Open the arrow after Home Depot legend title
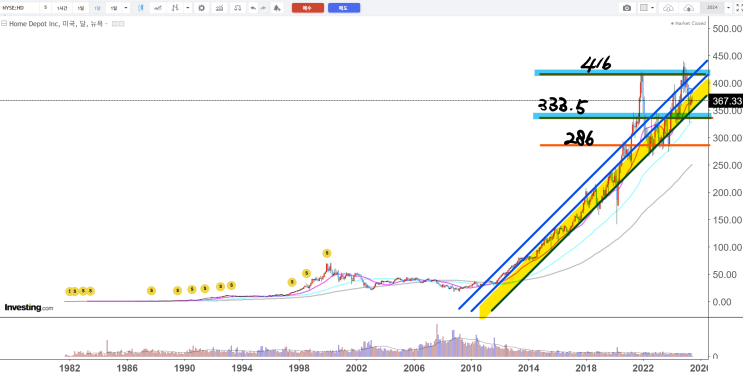The height and width of the screenshot is (374, 743). coord(107,23)
